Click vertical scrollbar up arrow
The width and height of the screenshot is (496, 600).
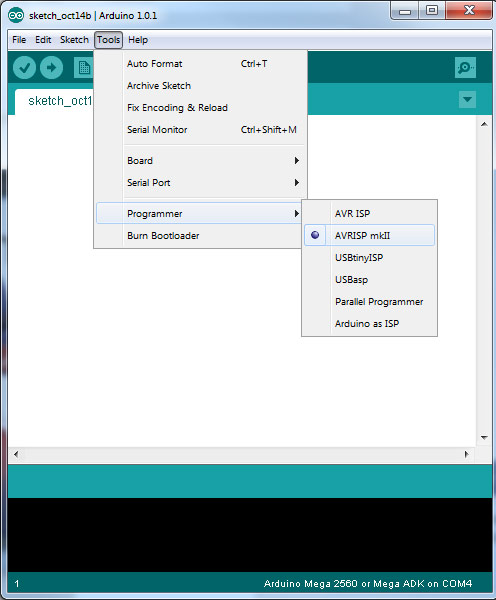pos(484,124)
